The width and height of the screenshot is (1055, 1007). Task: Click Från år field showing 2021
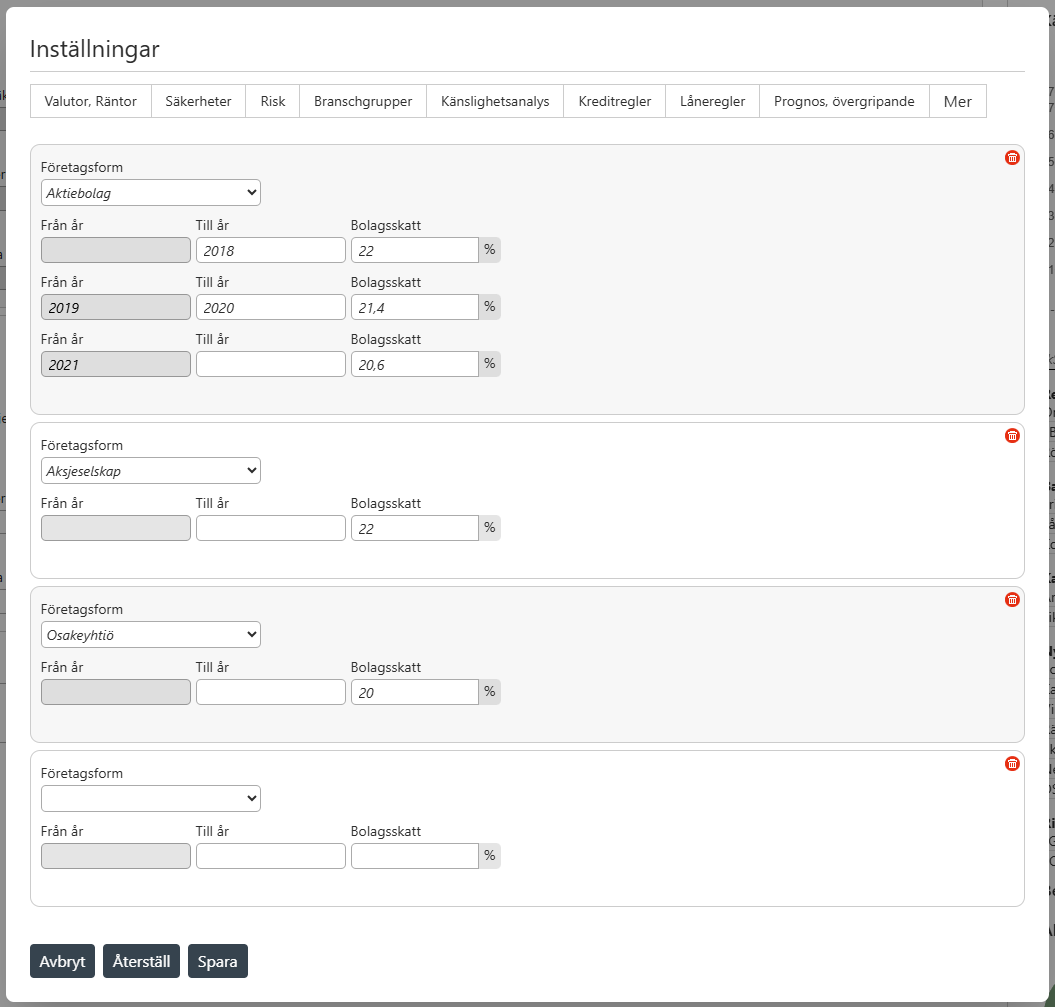116,365
